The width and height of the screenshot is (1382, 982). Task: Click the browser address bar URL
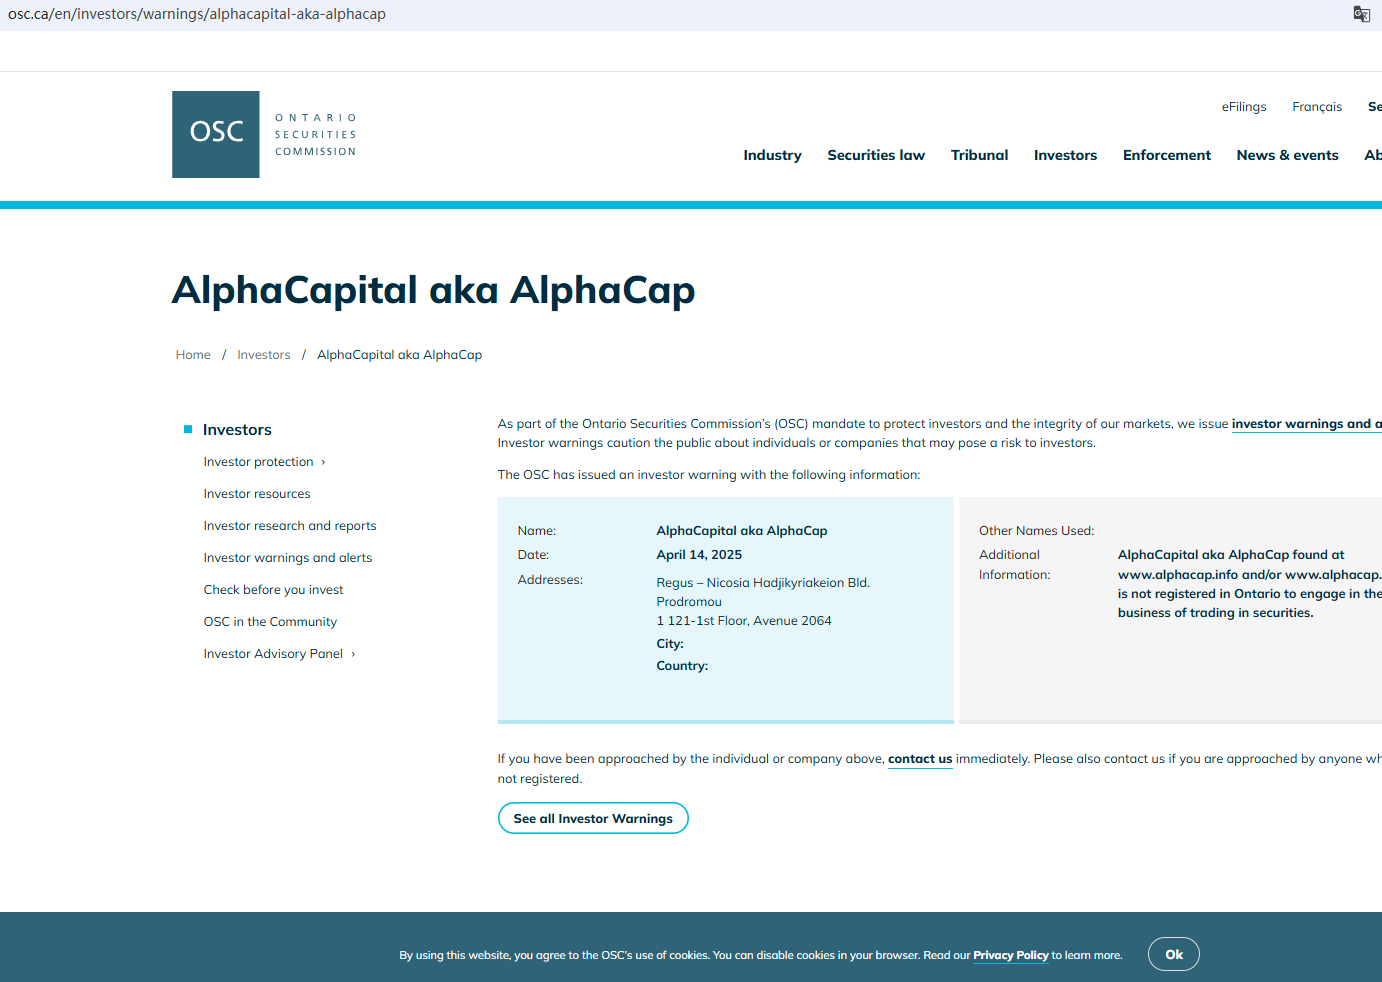coord(197,14)
